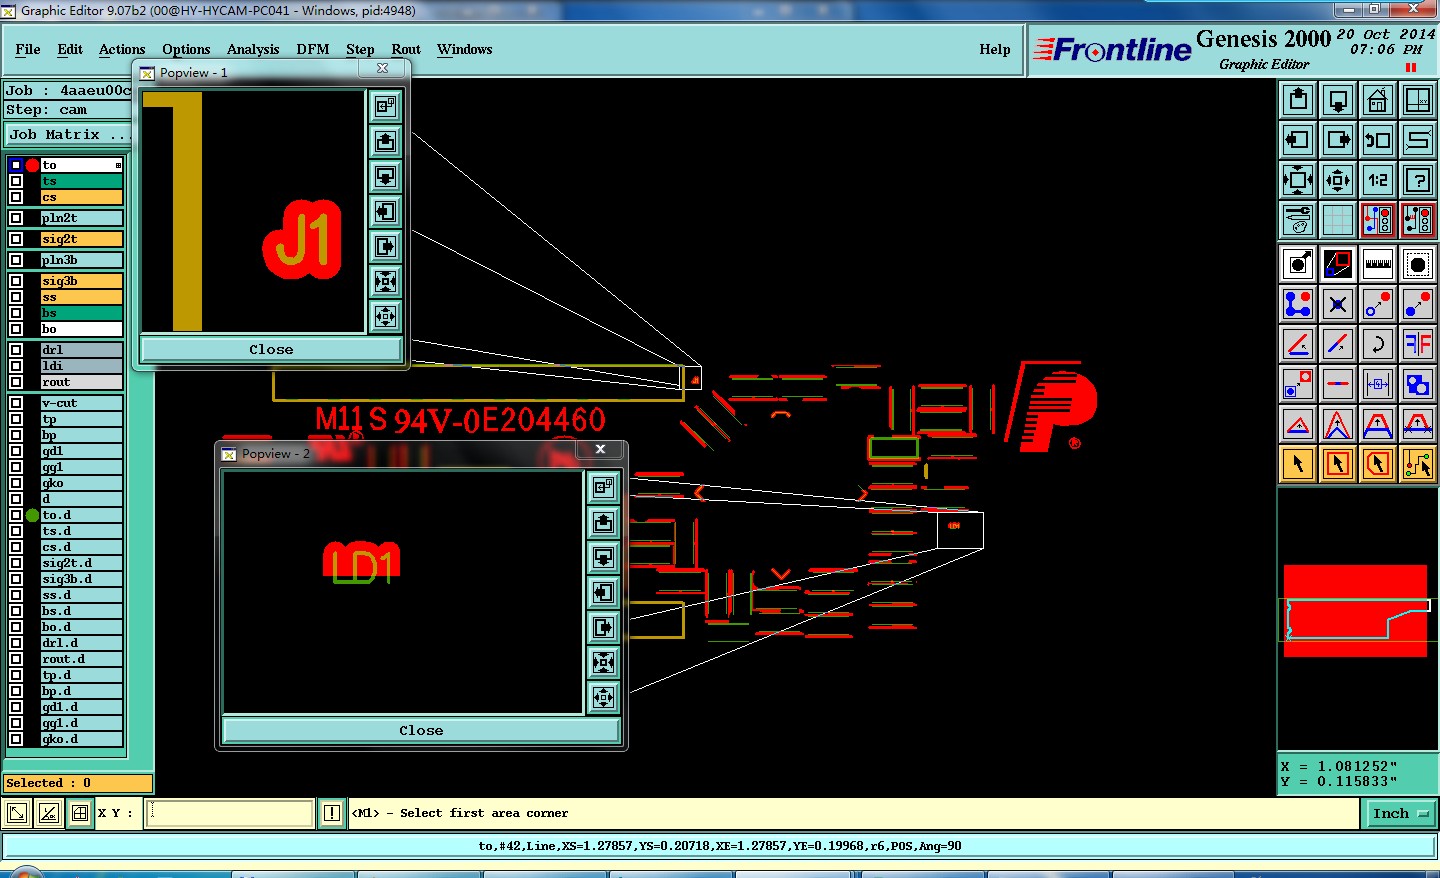The height and width of the screenshot is (878, 1440).
Task: Click the zoom in expand icon
Action: (1298, 180)
